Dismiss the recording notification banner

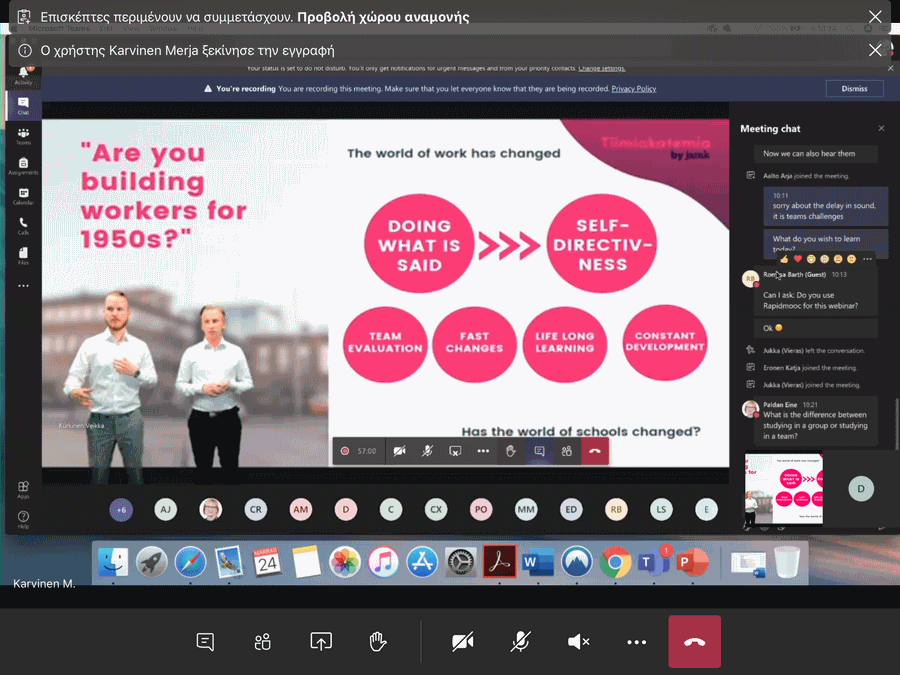854,89
